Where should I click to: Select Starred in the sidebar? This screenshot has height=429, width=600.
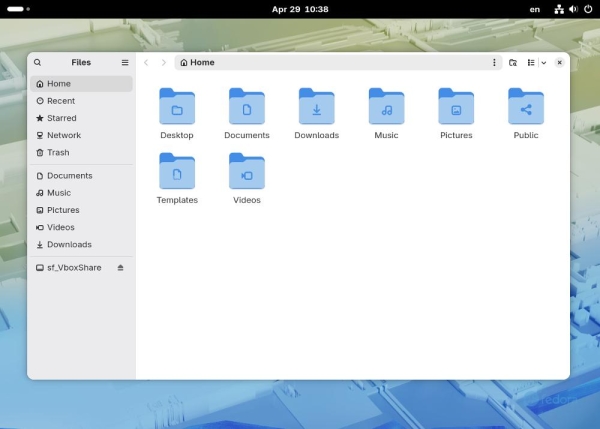(61, 118)
